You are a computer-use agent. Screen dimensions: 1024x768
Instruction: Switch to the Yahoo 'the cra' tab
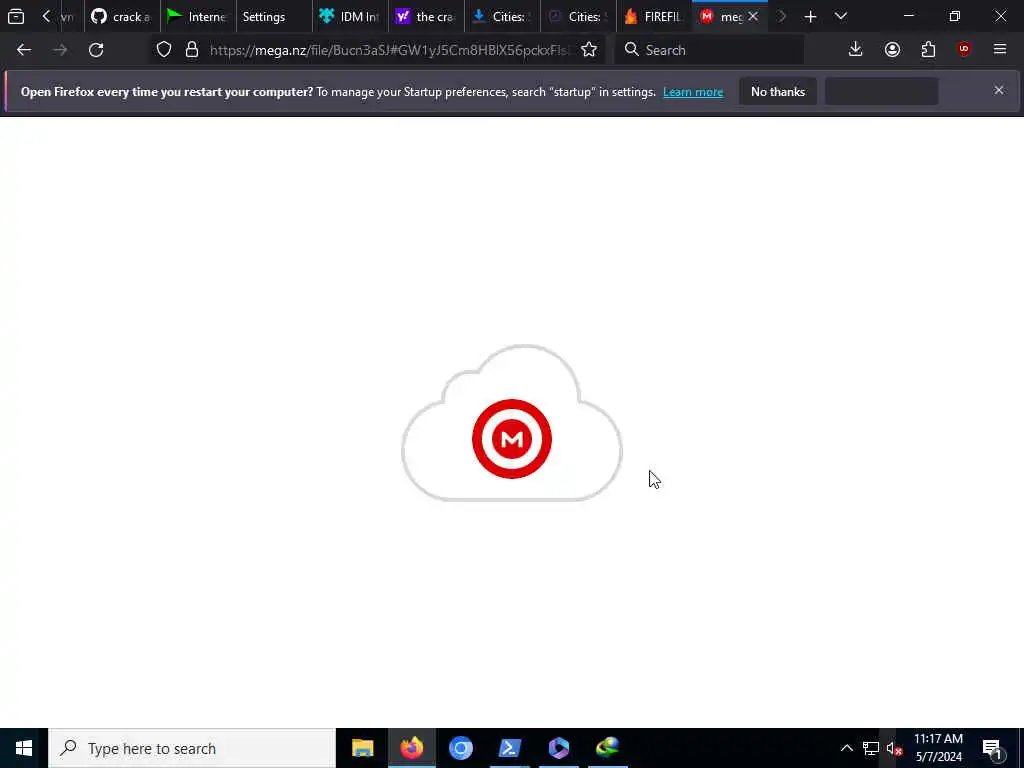point(425,16)
